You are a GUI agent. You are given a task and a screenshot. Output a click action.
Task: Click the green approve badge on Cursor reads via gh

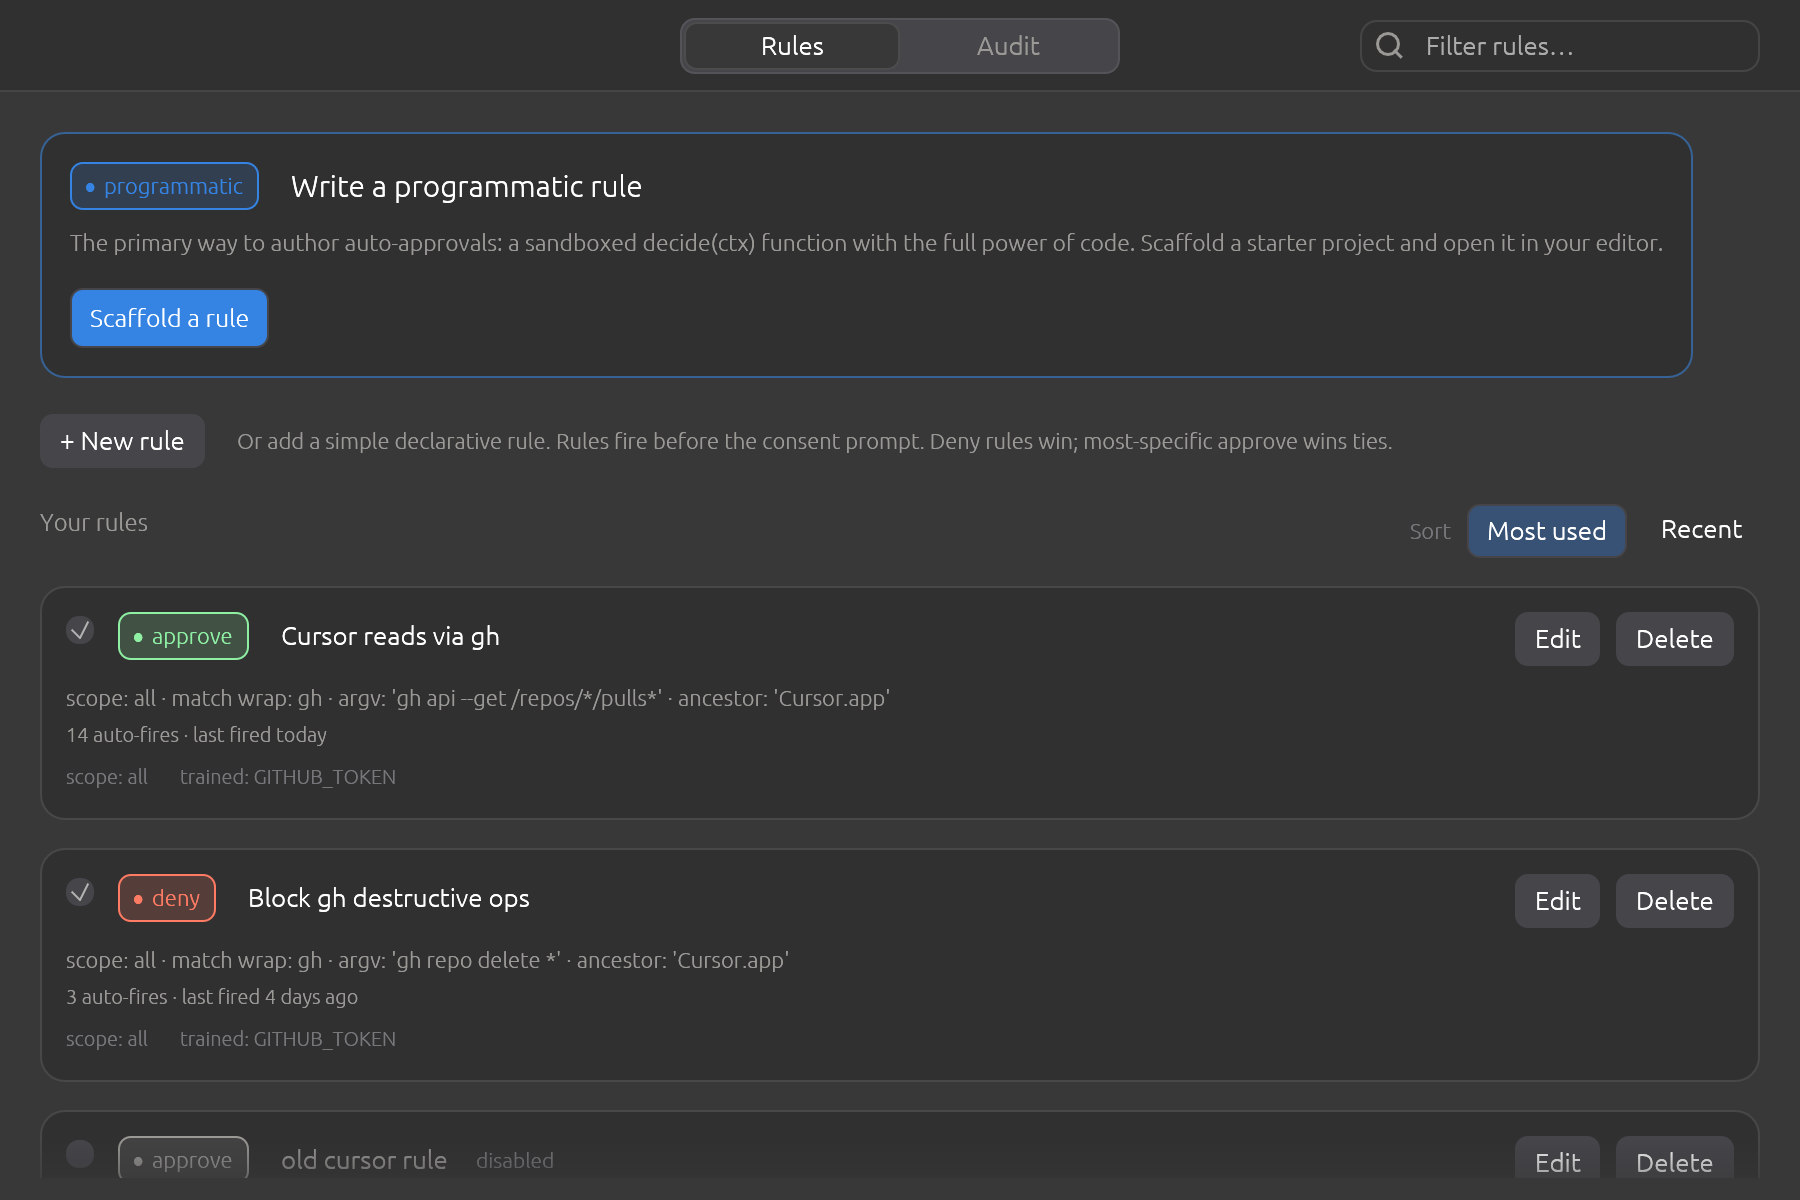(x=183, y=636)
